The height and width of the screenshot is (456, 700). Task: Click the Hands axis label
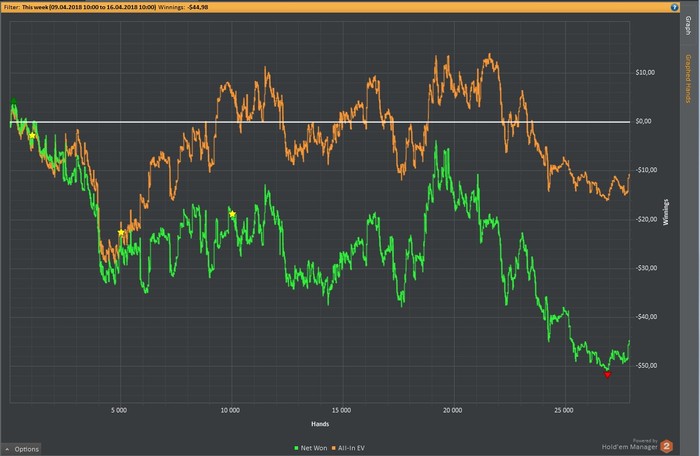click(320, 424)
